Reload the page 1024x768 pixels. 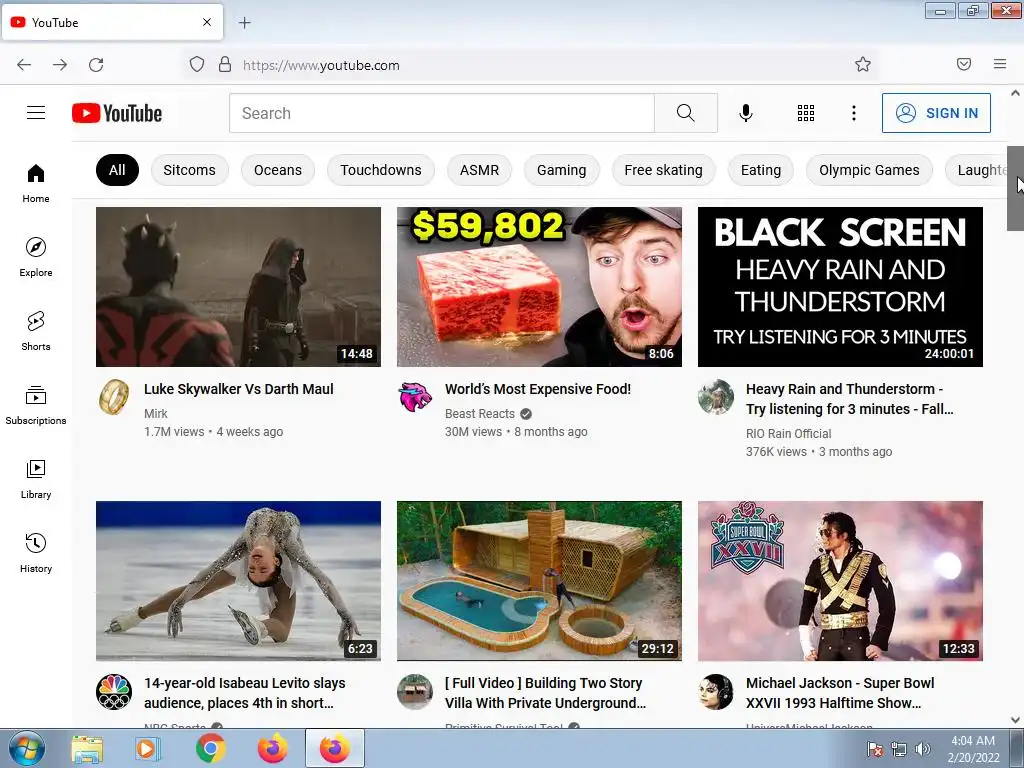point(96,65)
